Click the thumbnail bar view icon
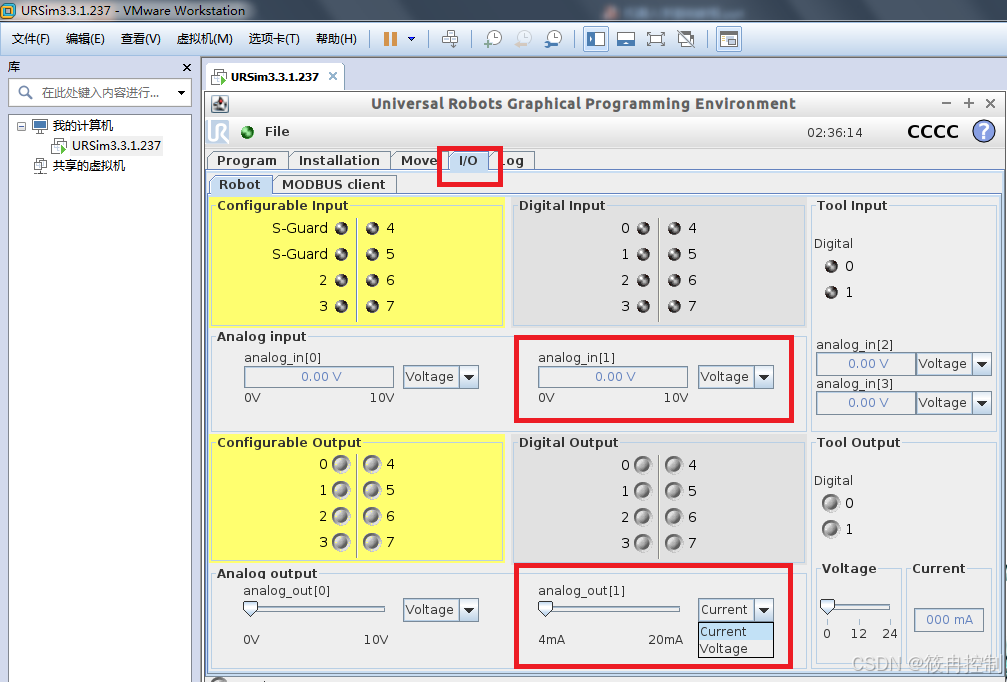Viewport: 1007px width, 682px height. click(x=626, y=39)
